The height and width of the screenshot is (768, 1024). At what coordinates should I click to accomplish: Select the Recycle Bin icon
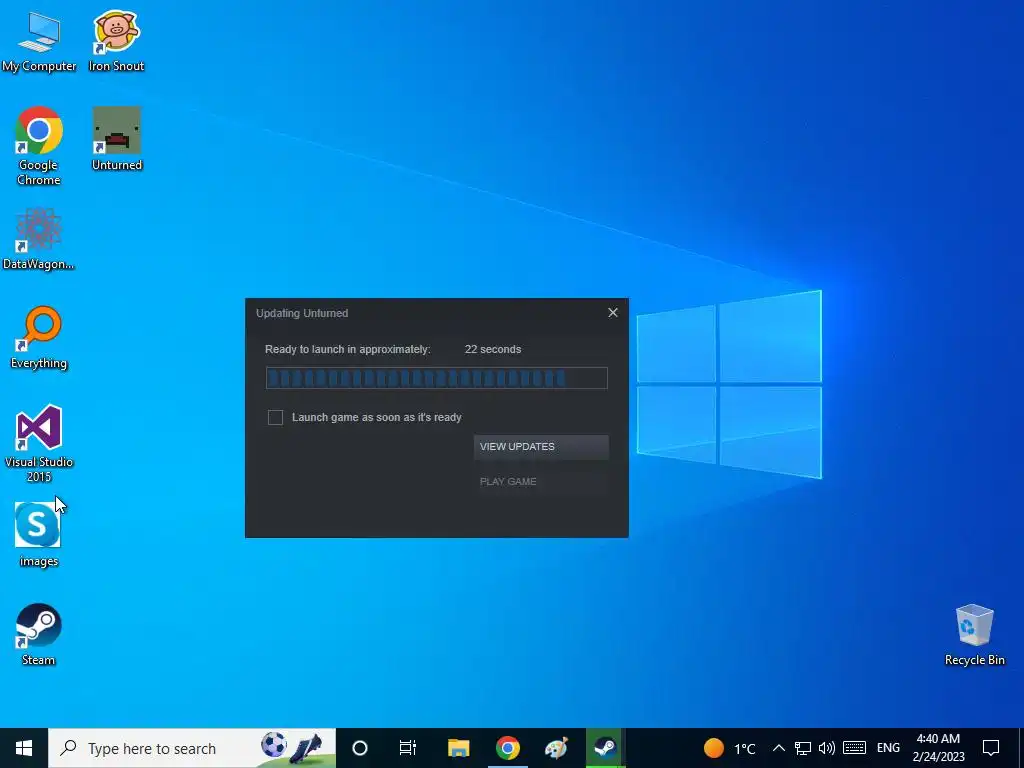(974, 635)
